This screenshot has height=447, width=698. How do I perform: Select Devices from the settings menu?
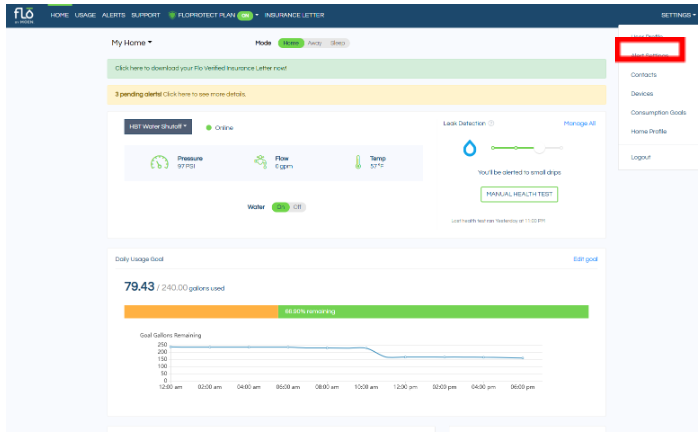[x=642, y=94]
